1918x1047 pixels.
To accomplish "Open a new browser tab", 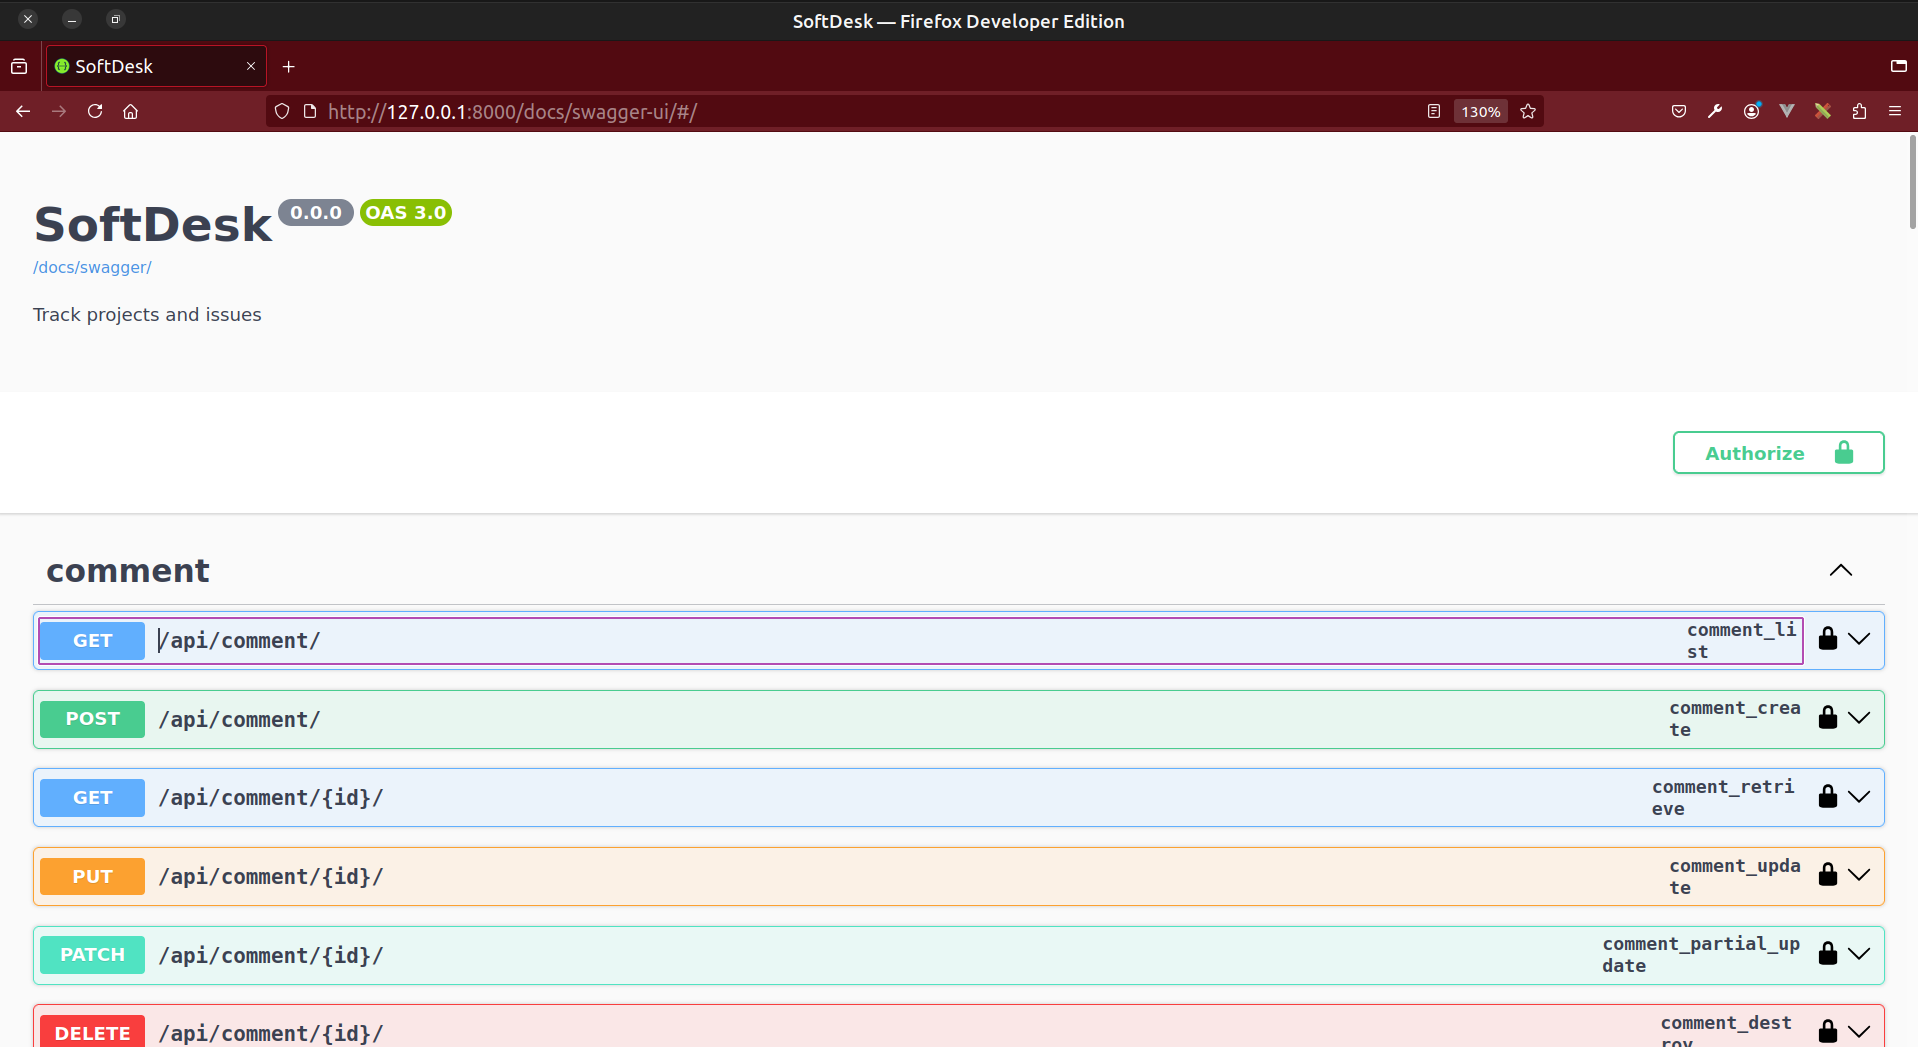I will click(289, 66).
